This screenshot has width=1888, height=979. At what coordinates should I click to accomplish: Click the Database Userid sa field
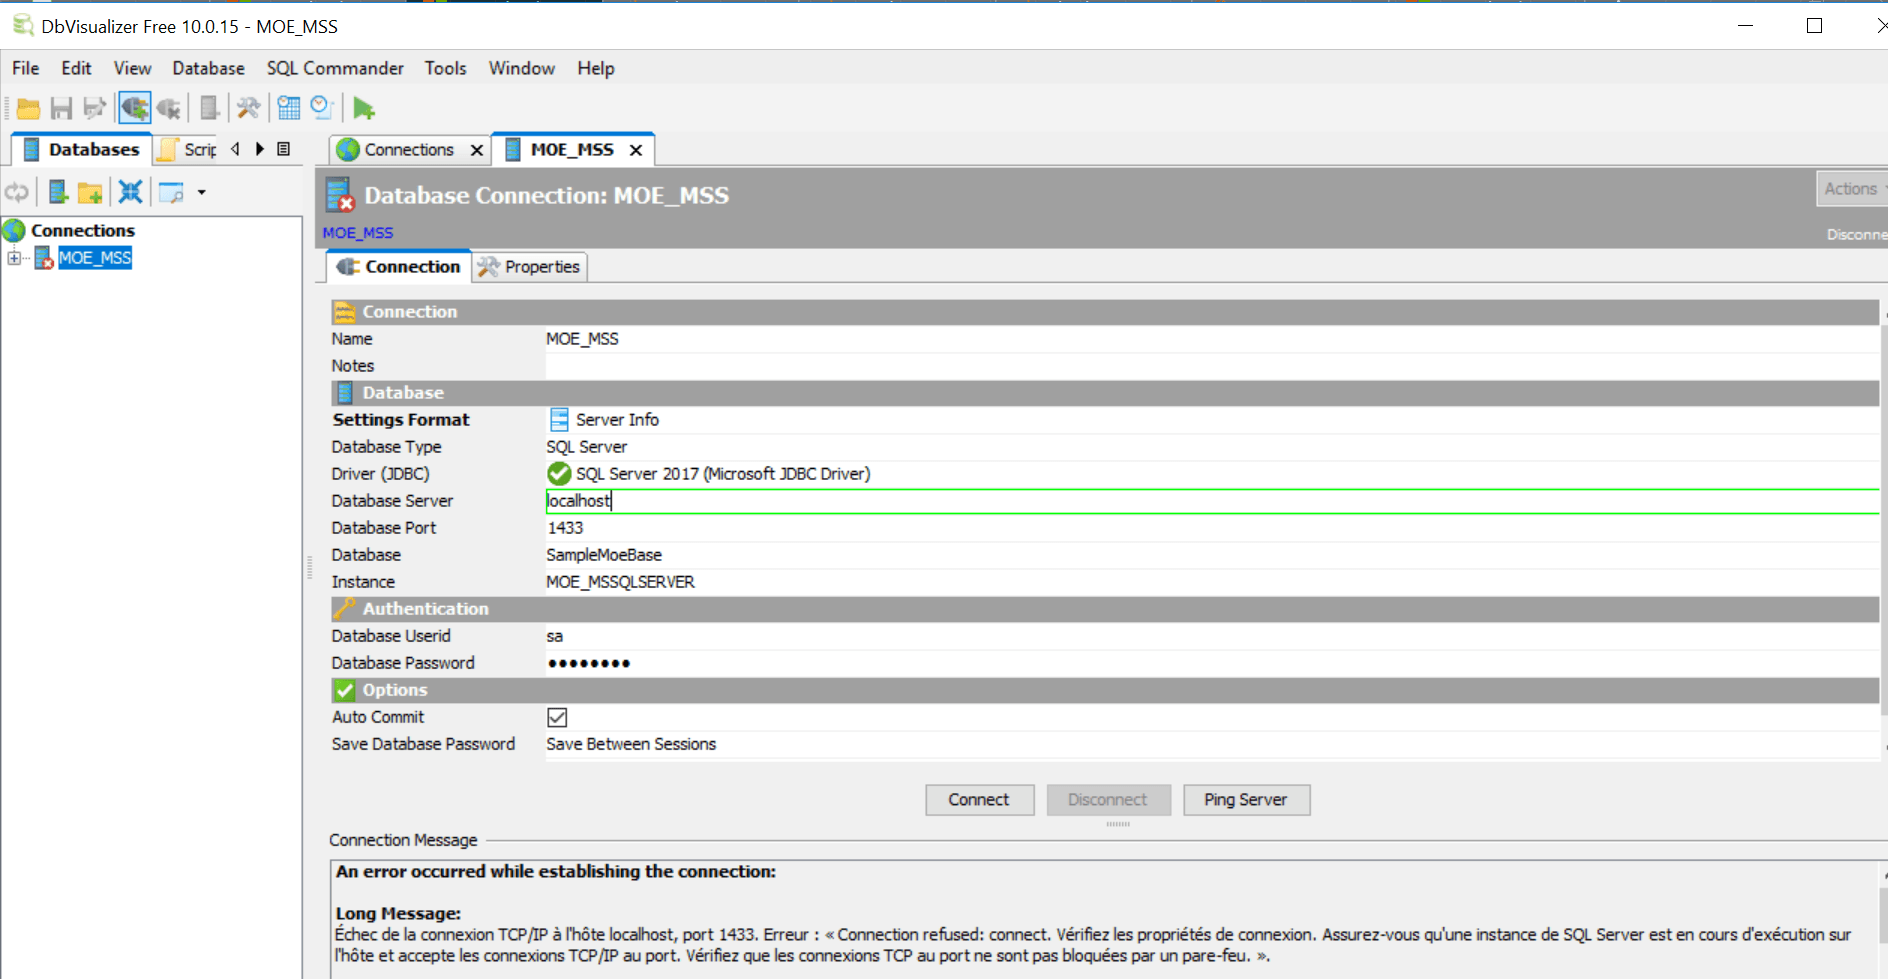pyautogui.click(x=1212, y=636)
